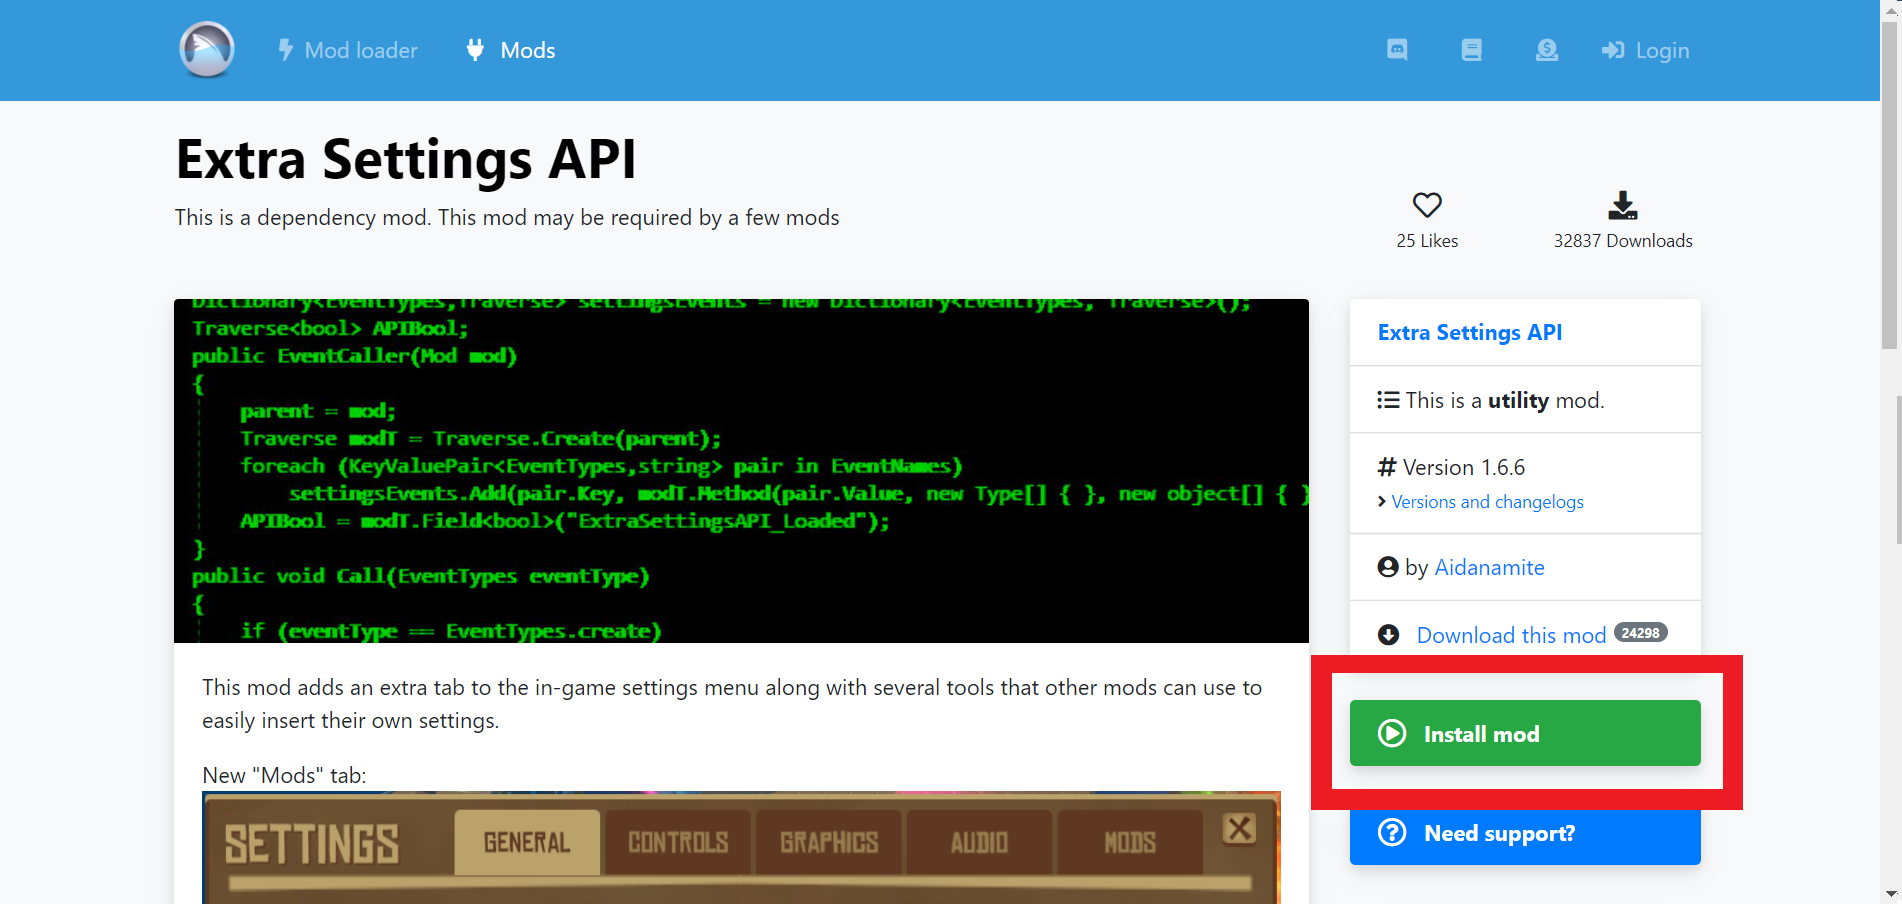Select the GENERAL tab in settings screenshot

click(527, 842)
